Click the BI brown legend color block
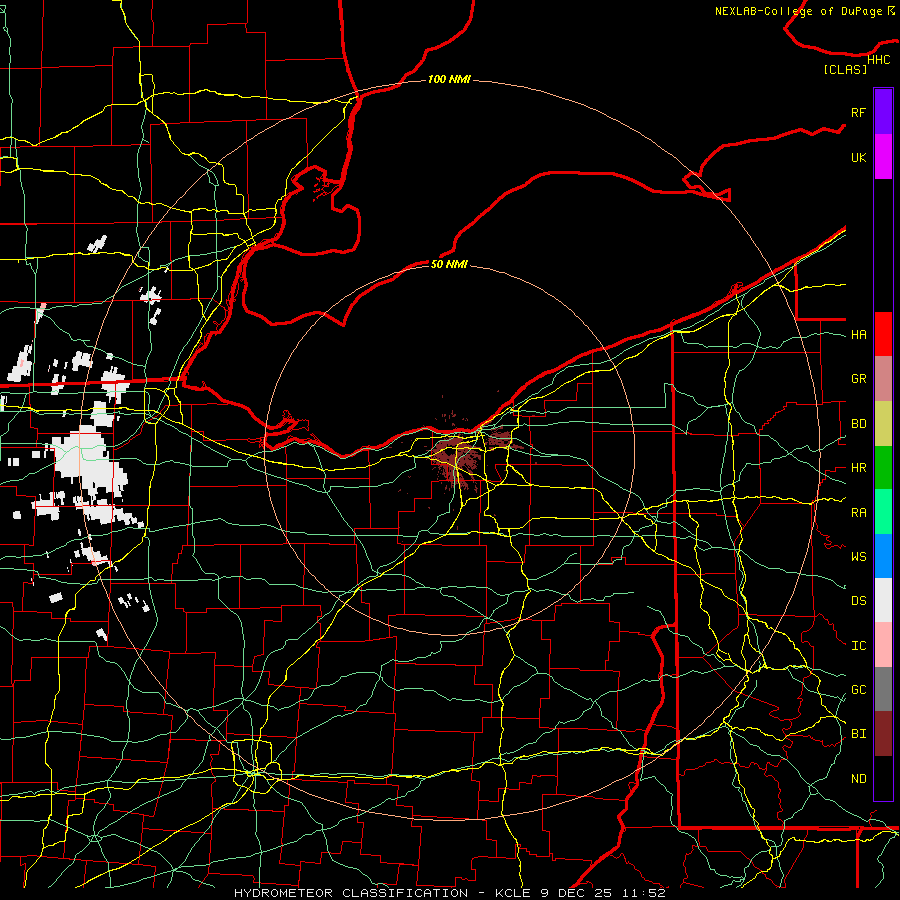This screenshot has width=900, height=900. [883, 734]
